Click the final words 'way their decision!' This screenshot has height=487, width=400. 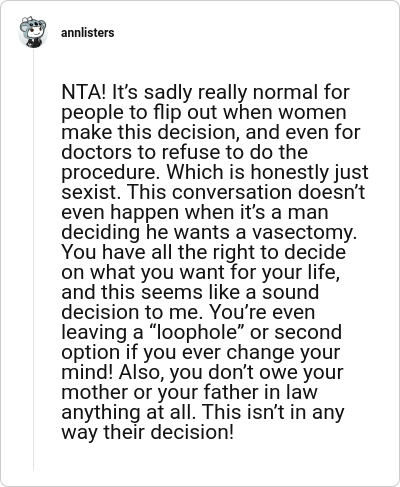147,432
